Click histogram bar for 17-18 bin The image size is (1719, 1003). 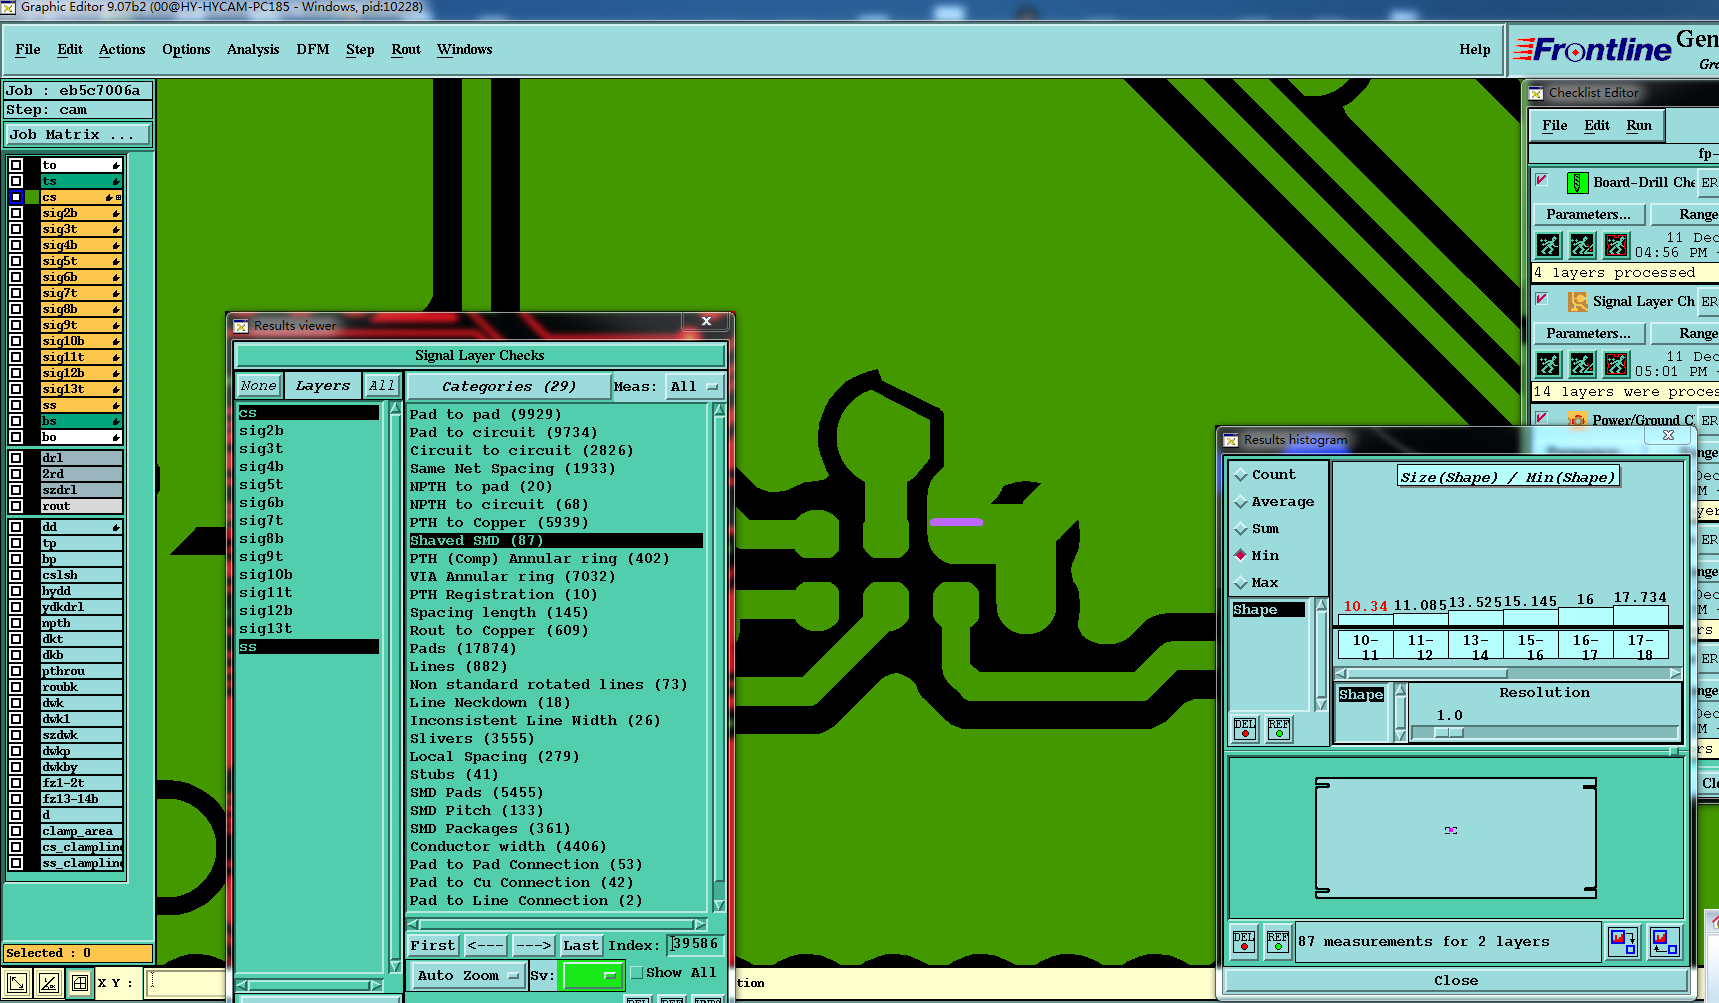[1641, 615]
